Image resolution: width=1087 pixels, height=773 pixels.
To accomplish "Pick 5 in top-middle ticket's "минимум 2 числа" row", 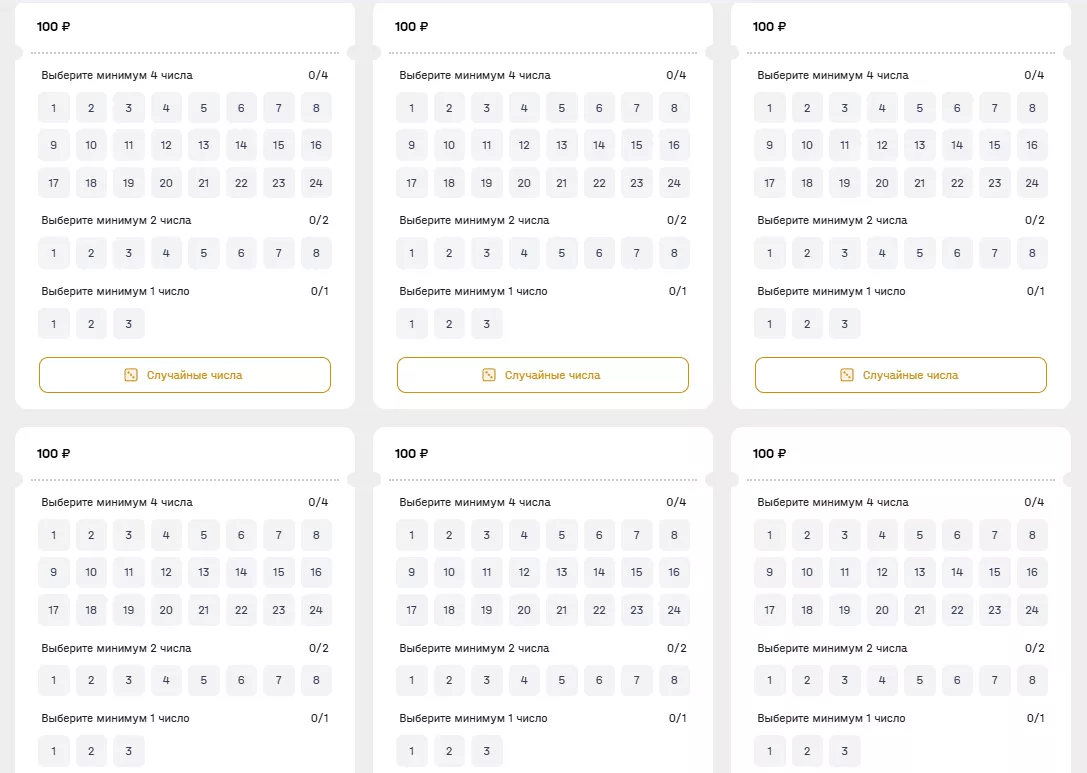I will 562,253.
